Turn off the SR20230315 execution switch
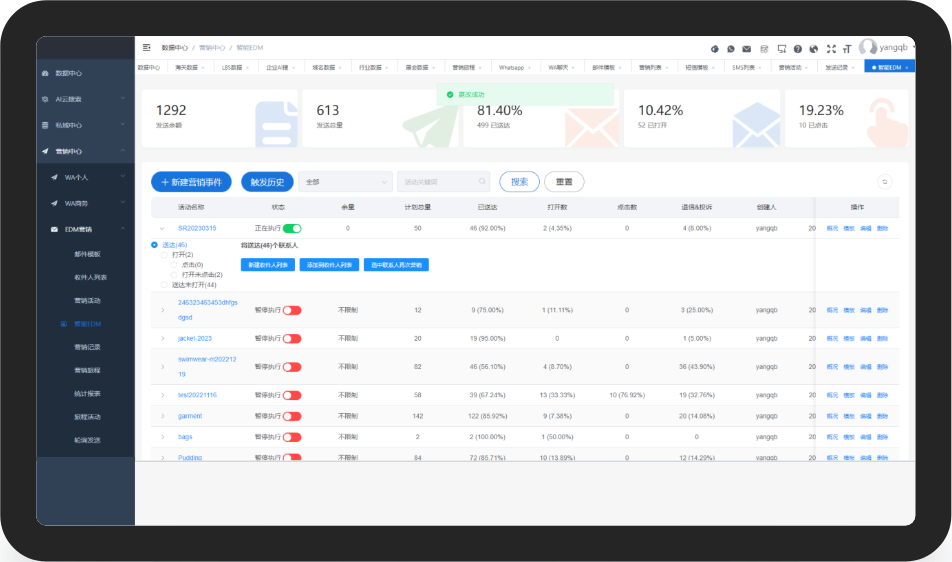The width and height of the screenshot is (952, 562). (292, 229)
